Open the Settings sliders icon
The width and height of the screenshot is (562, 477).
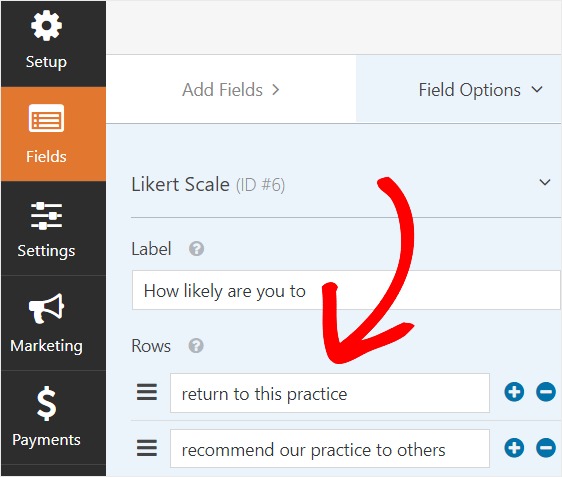(x=46, y=215)
